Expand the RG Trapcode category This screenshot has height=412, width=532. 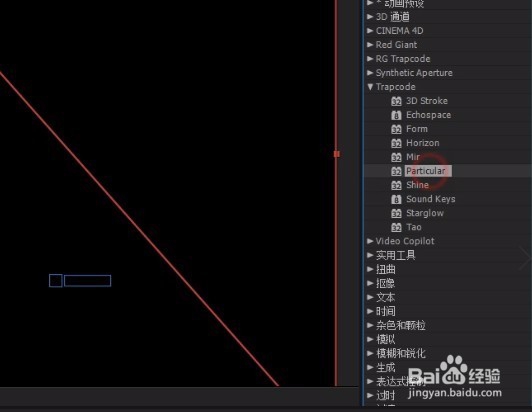pyautogui.click(x=370, y=58)
